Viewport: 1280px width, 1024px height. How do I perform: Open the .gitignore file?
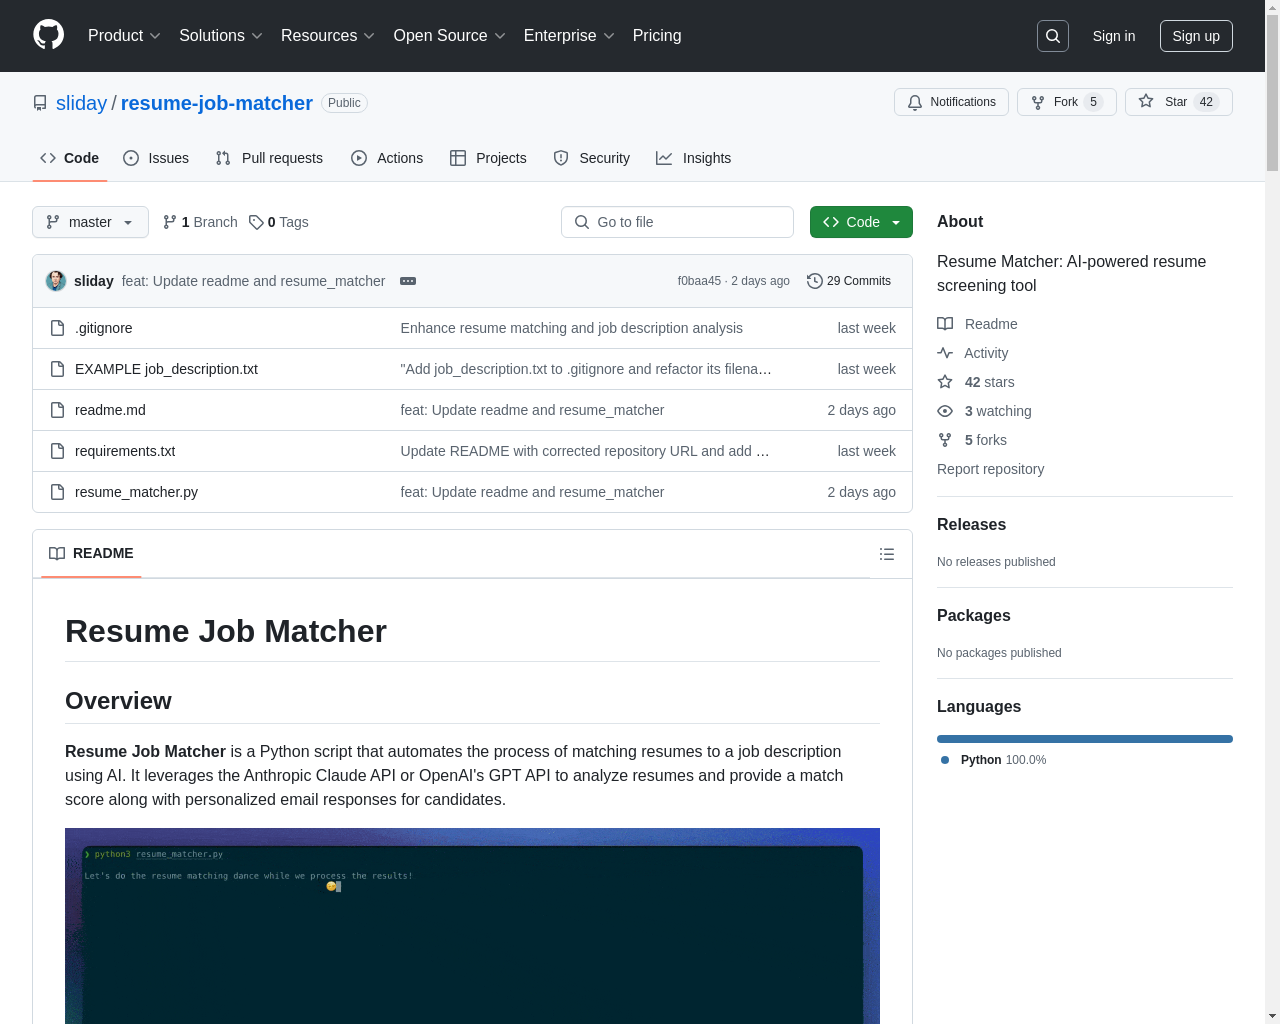[104, 328]
